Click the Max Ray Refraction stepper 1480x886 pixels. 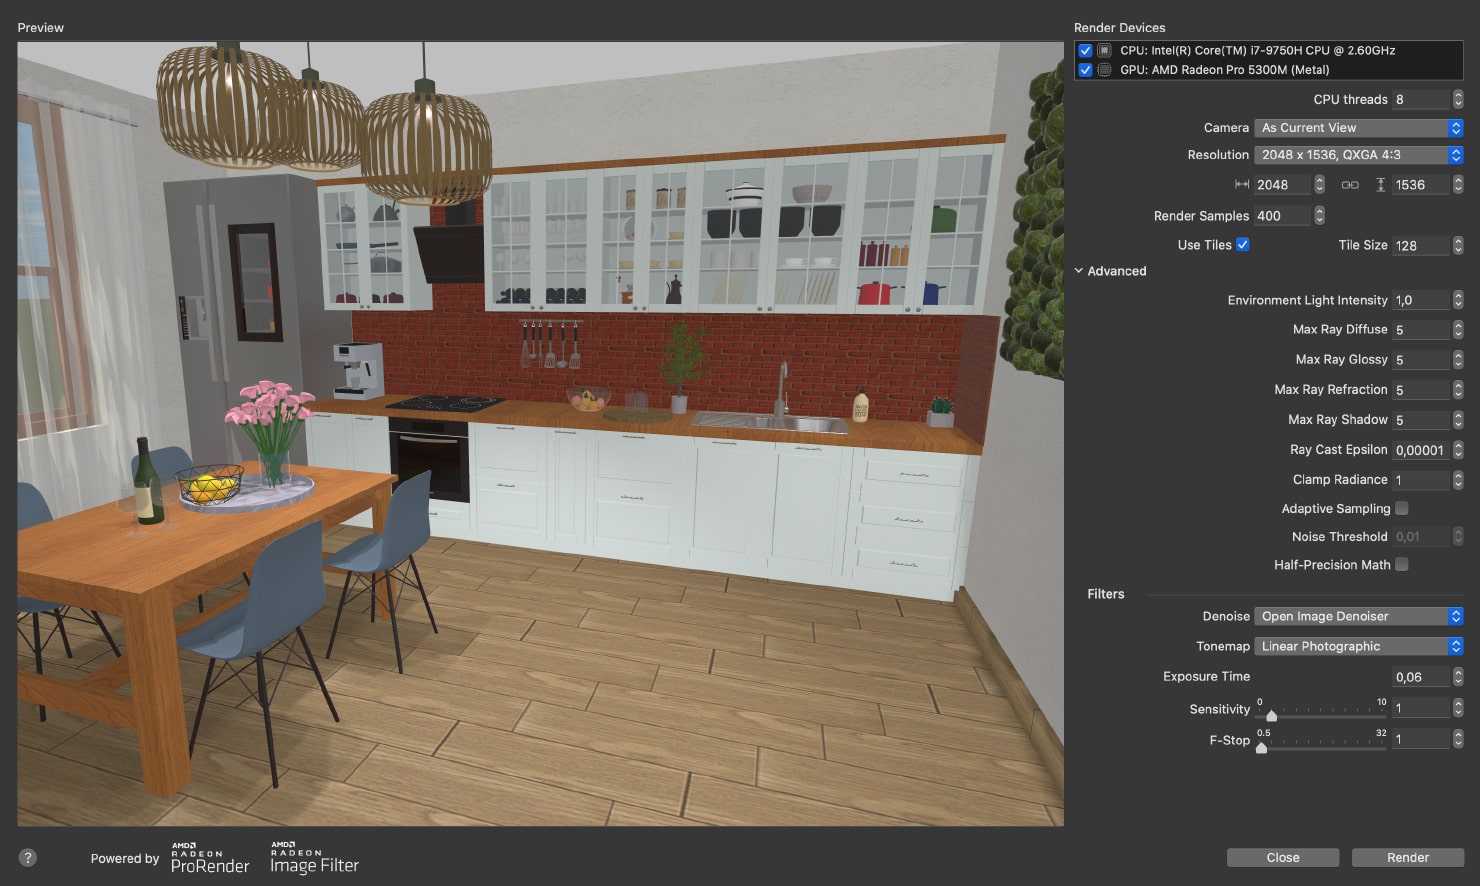(x=1458, y=389)
